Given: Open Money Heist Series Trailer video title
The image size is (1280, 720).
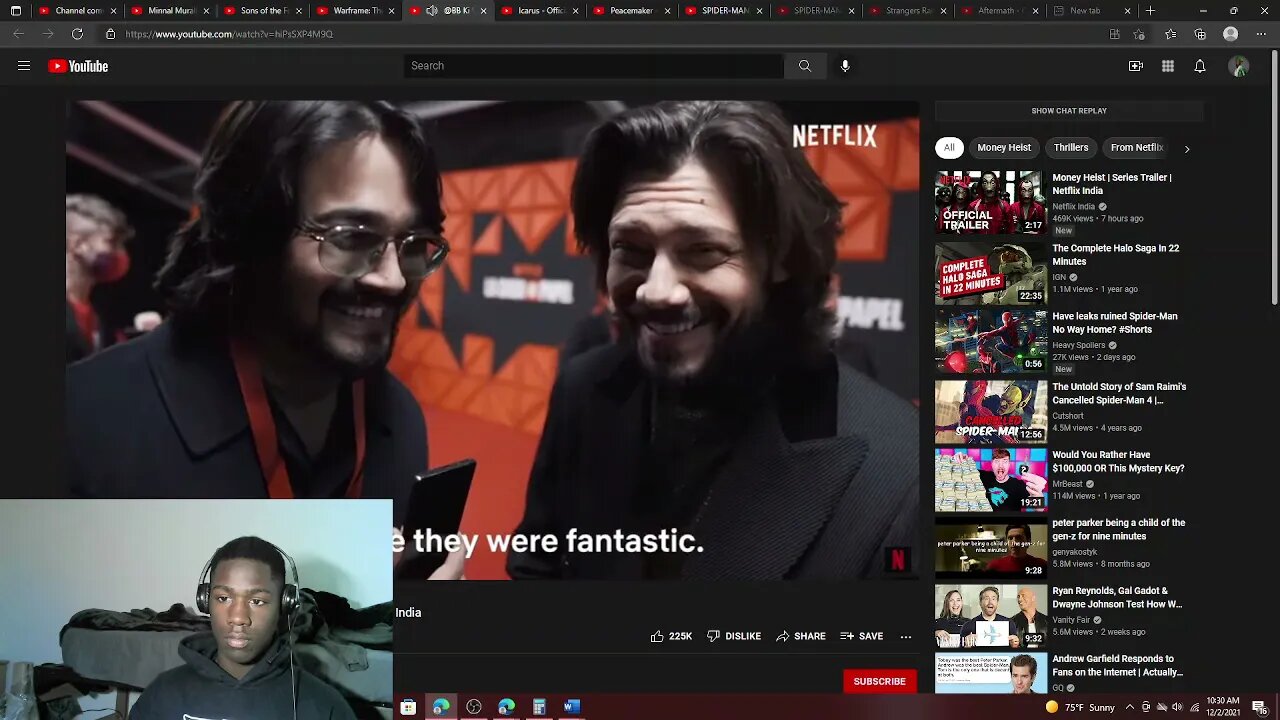Looking at the screenshot, I should 1112,184.
